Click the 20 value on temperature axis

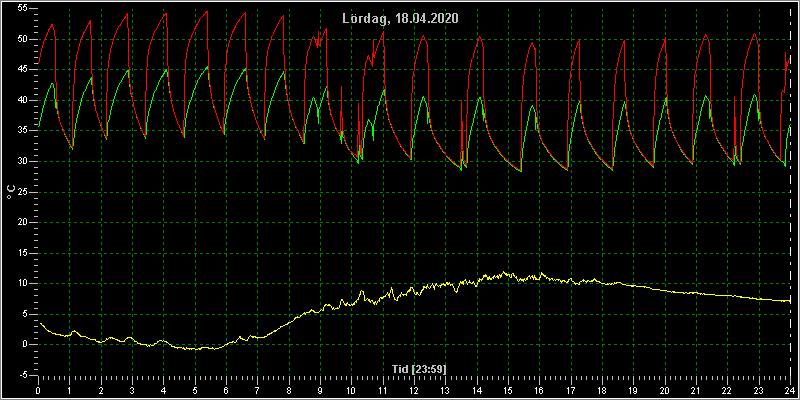click(23, 222)
